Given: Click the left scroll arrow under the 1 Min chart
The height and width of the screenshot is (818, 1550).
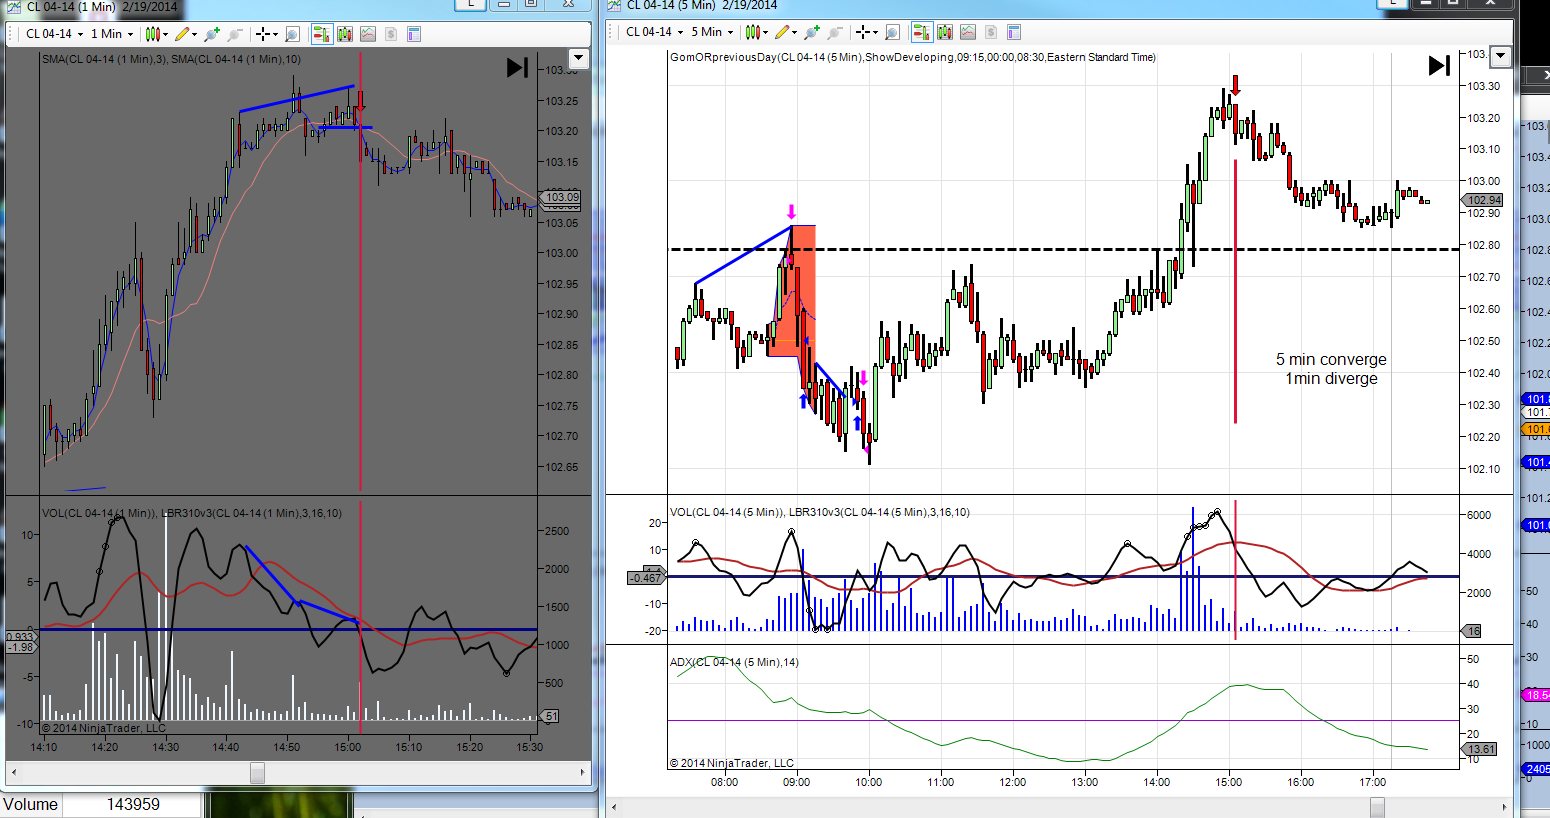Looking at the screenshot, I should coord(14,773).
